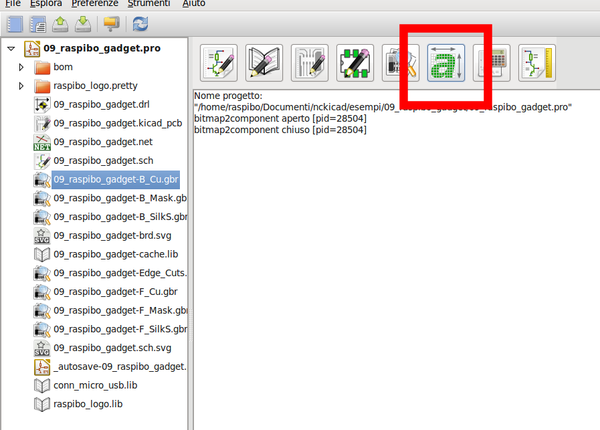
Task: Expand the raspibo_logo.pretty folder
Action: point(23,86)
